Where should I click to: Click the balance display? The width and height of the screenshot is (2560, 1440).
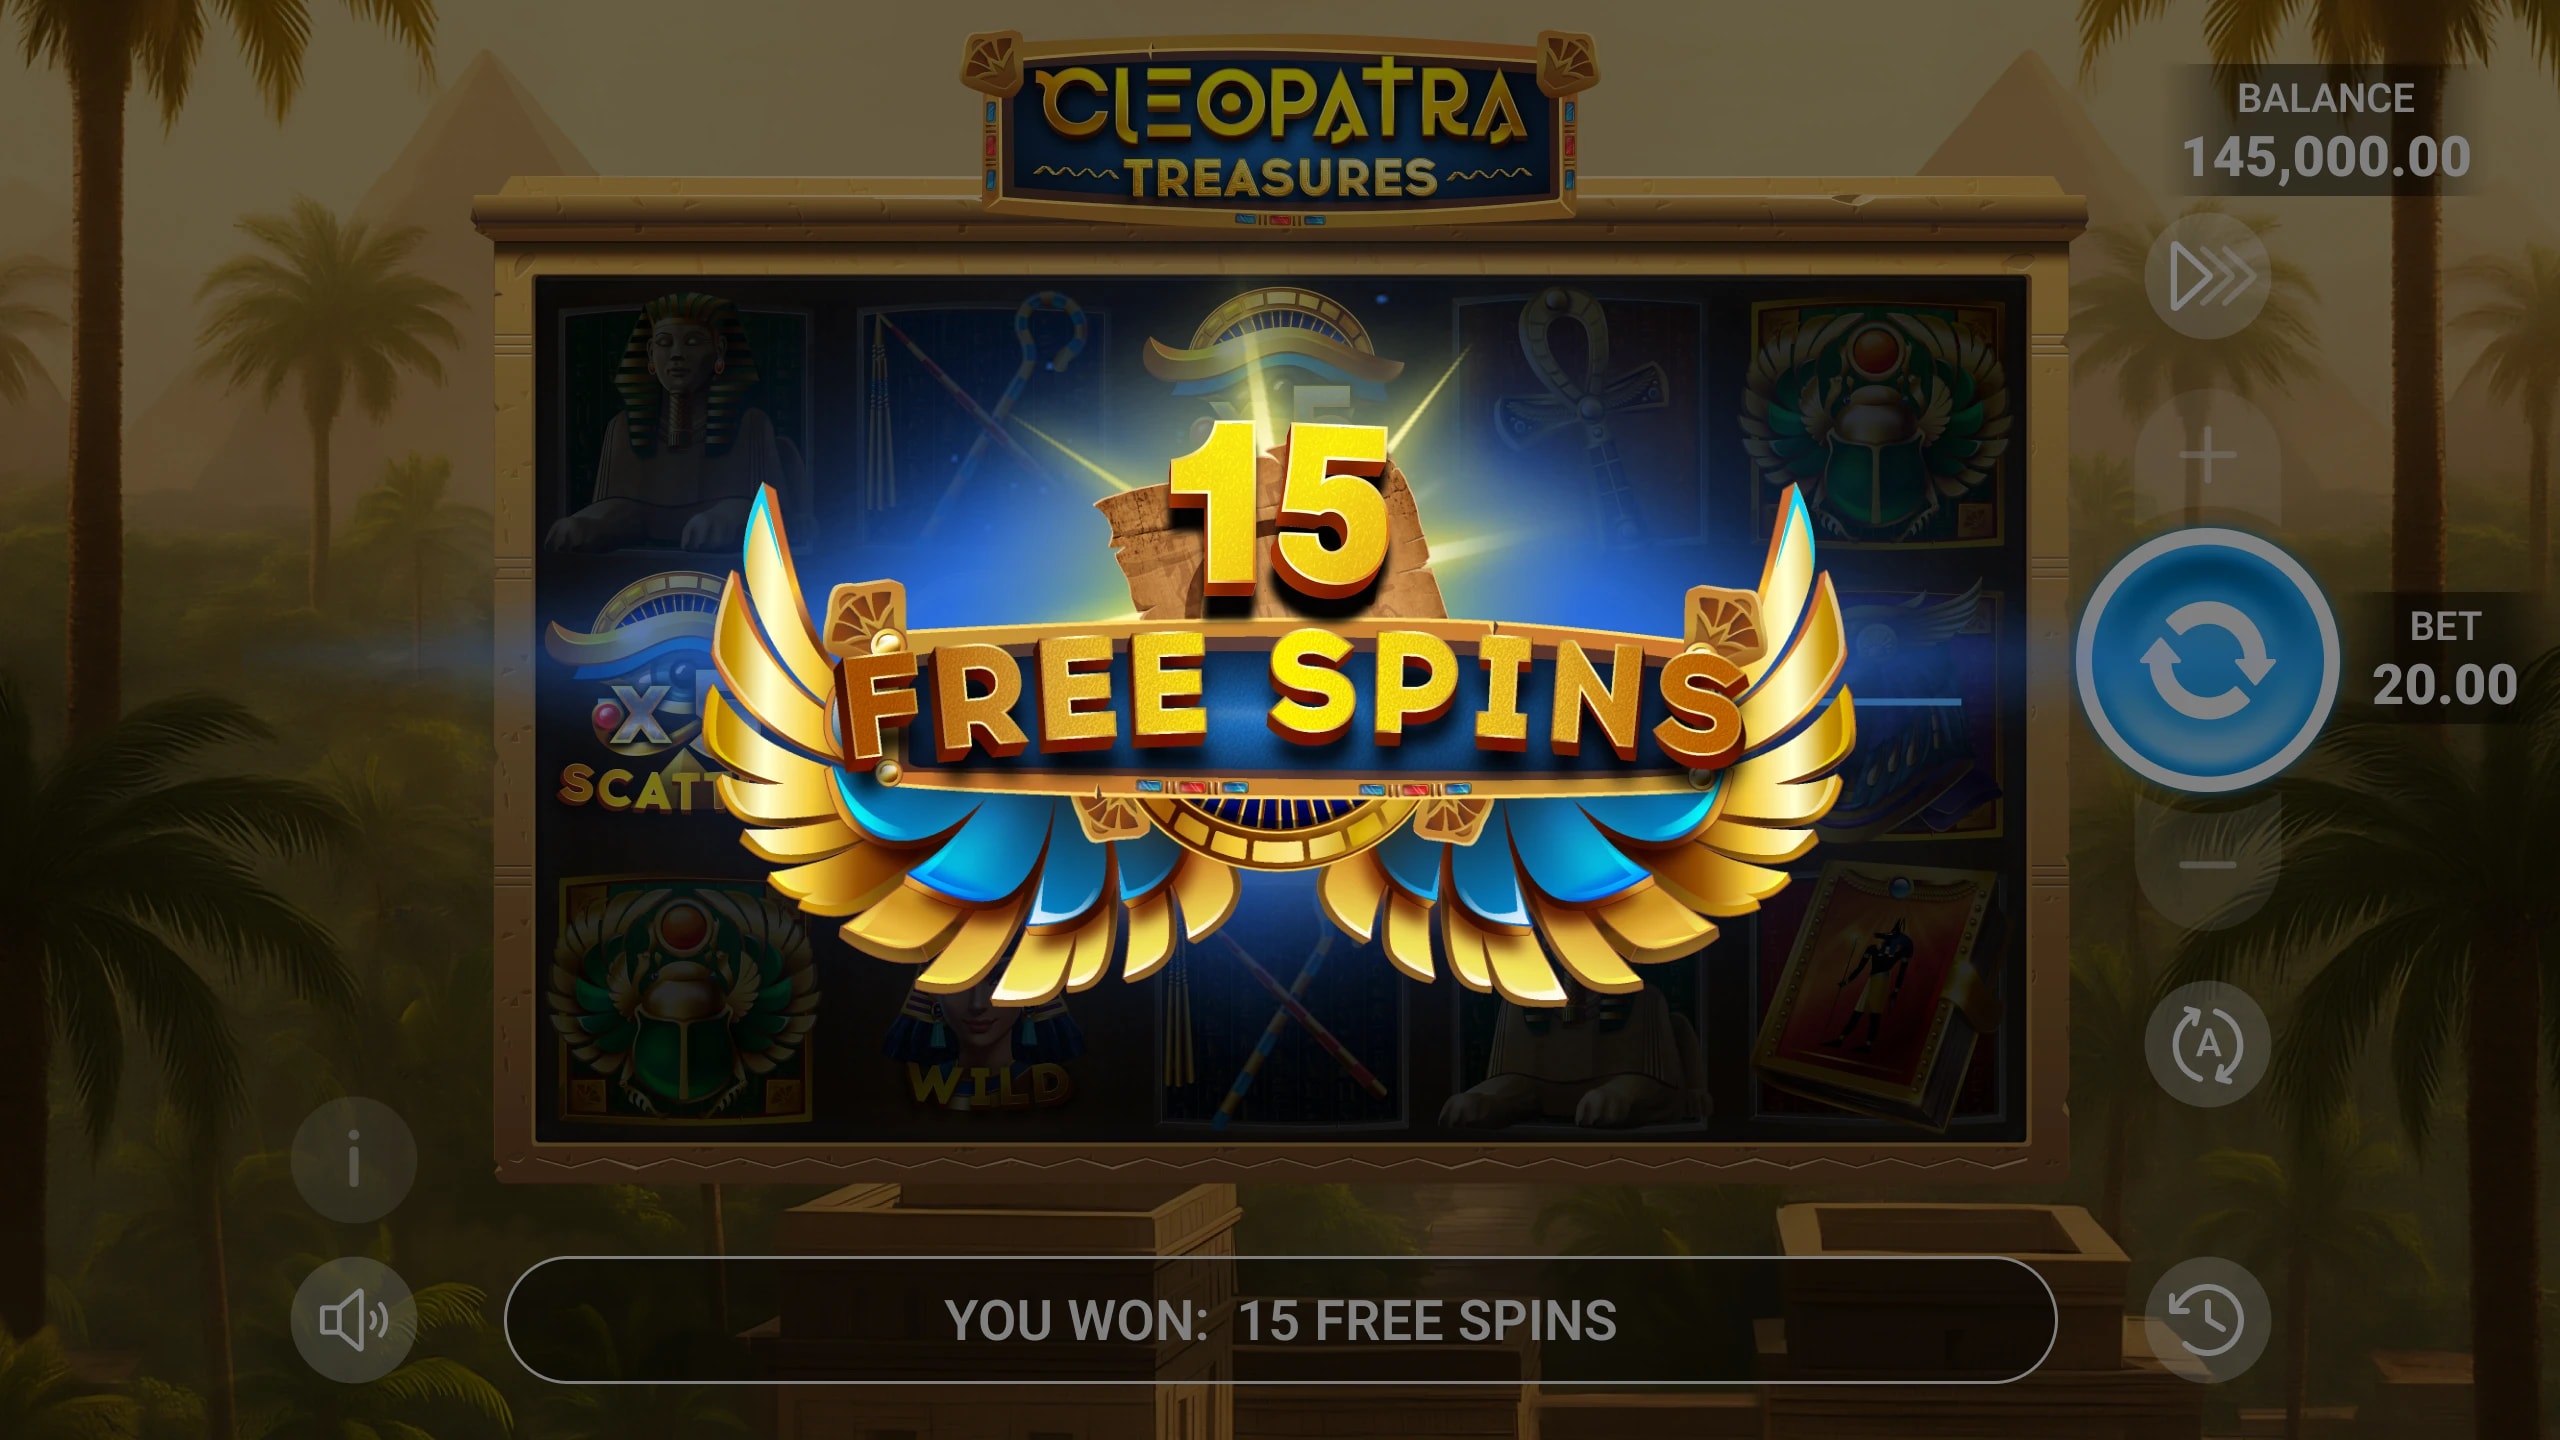point(2325,130)
